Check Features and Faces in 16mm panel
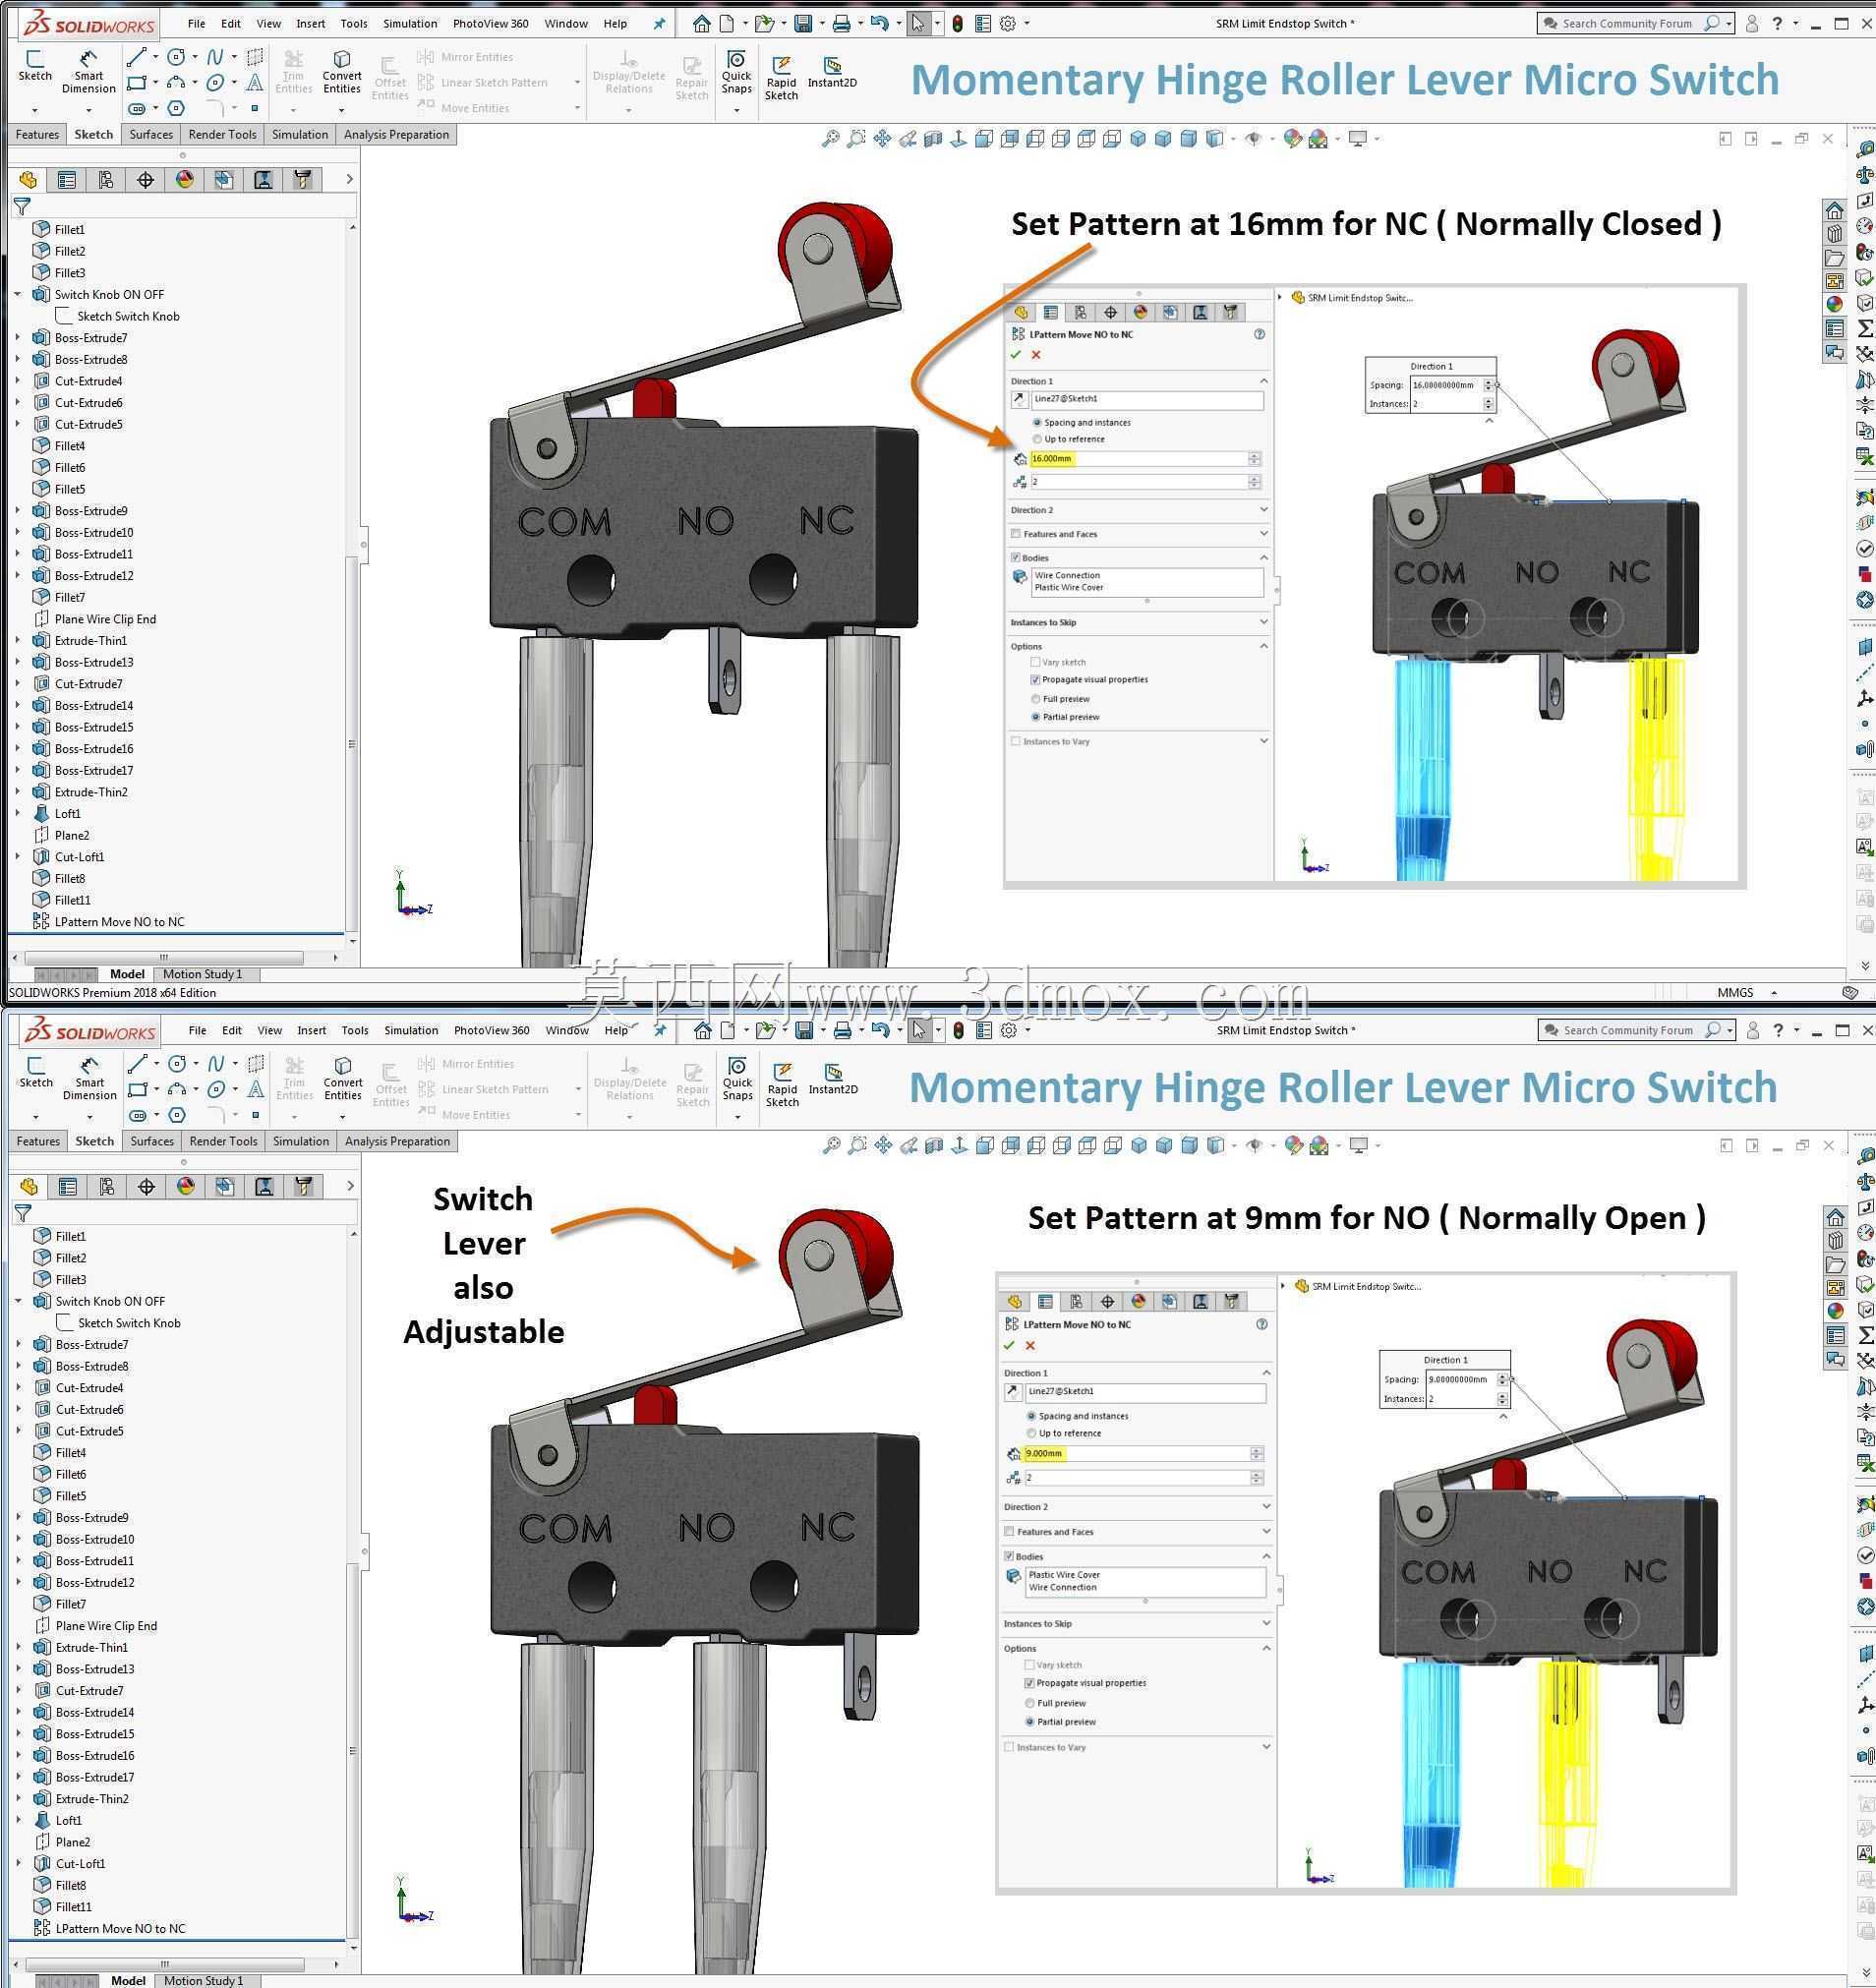The height and width of the screenshot is (1988, 1876). [x=1016, y=534]
